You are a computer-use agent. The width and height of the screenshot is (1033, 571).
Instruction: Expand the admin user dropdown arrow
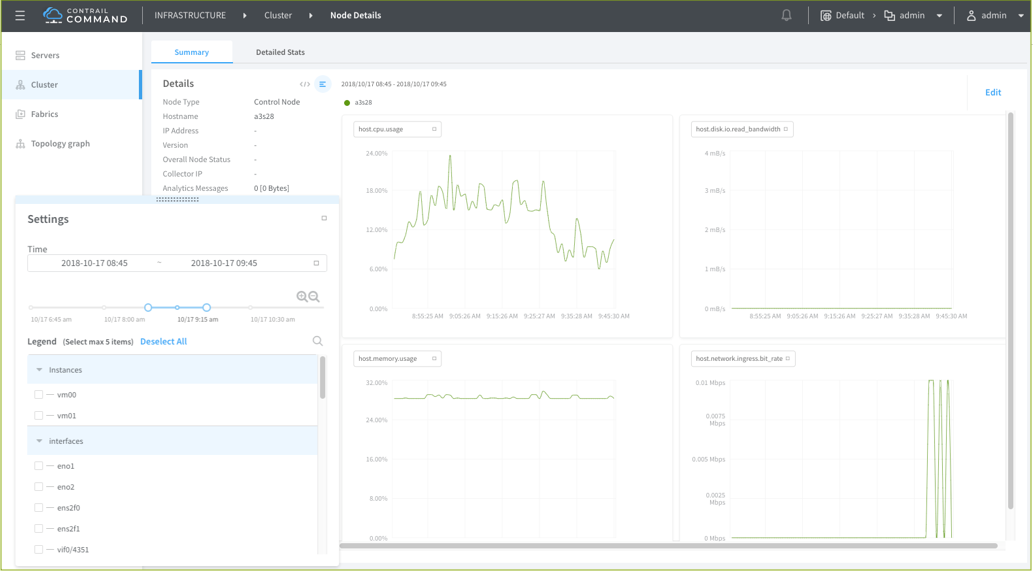coord(1021,16)
